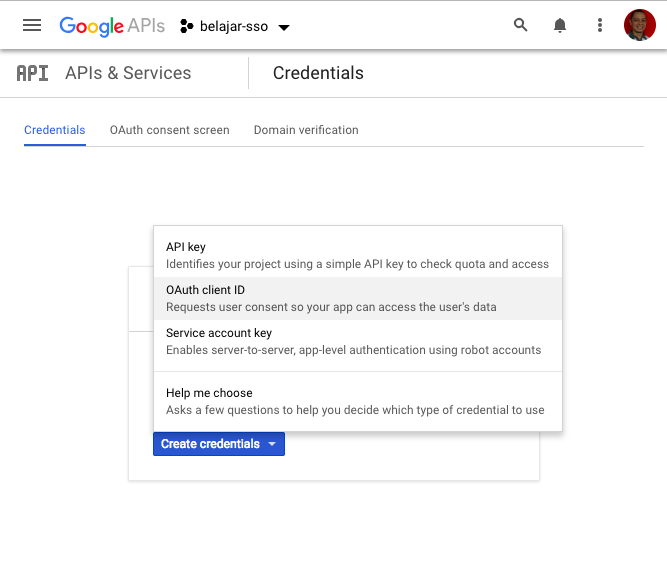Choose OAuth client ID from the menu
This screenshot has width=667, height=568.
click(358, 298)
